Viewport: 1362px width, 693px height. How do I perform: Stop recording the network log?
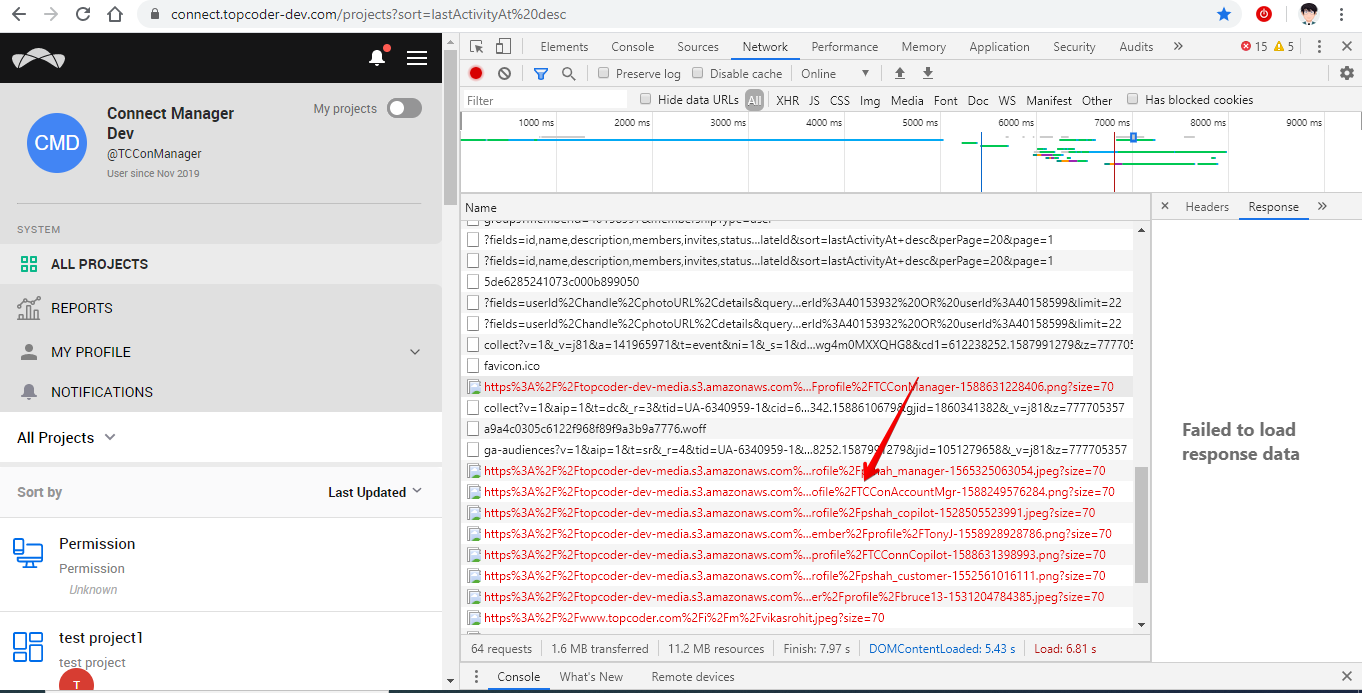(x=476, y=73)
